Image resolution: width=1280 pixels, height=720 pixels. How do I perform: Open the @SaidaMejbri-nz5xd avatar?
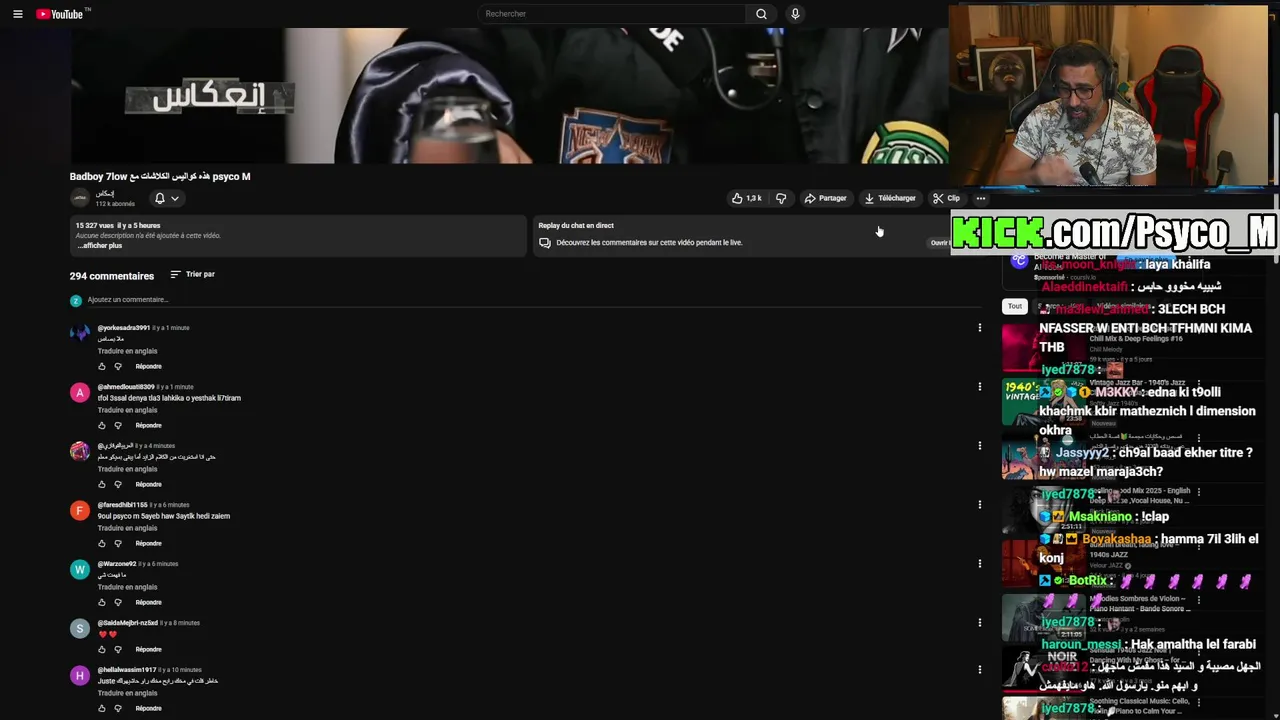coord(80,628)
